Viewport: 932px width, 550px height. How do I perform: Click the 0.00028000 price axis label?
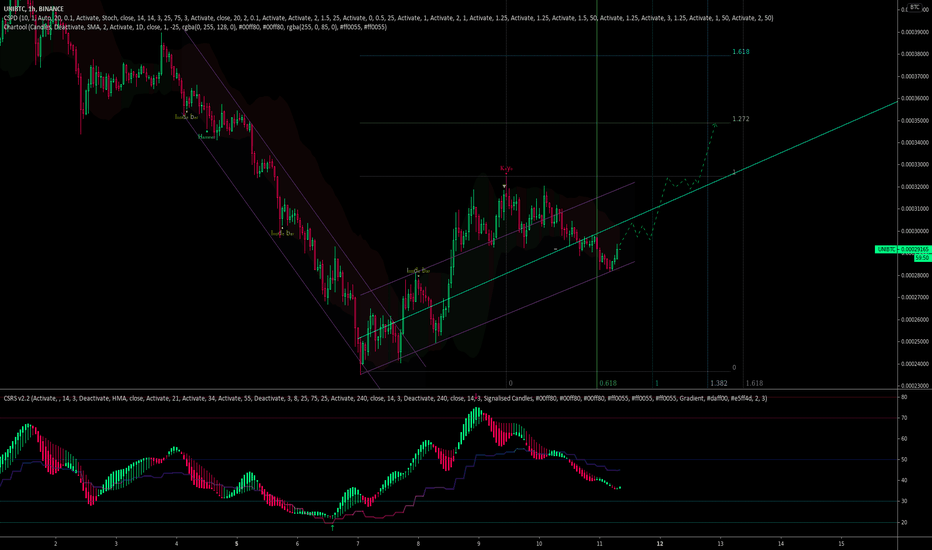(914, 275)
